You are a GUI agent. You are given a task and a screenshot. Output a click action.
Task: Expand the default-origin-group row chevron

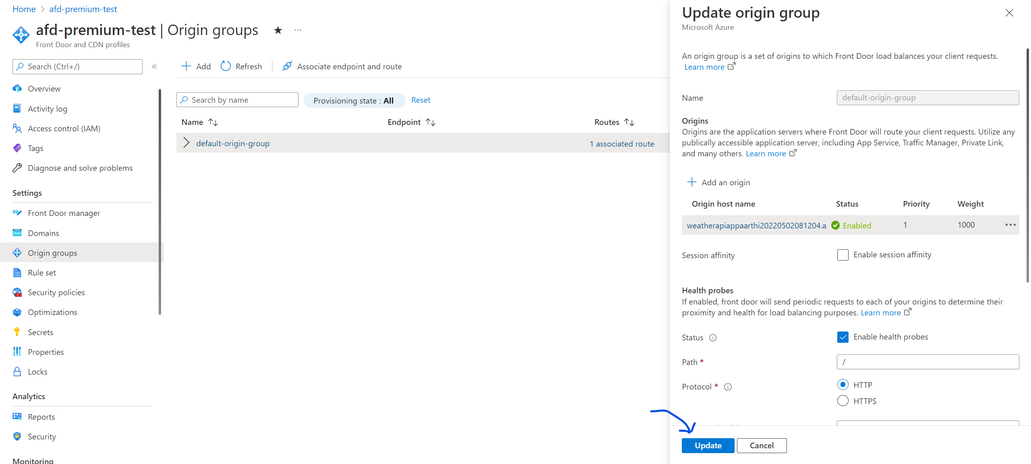click(x=186, y=143)
